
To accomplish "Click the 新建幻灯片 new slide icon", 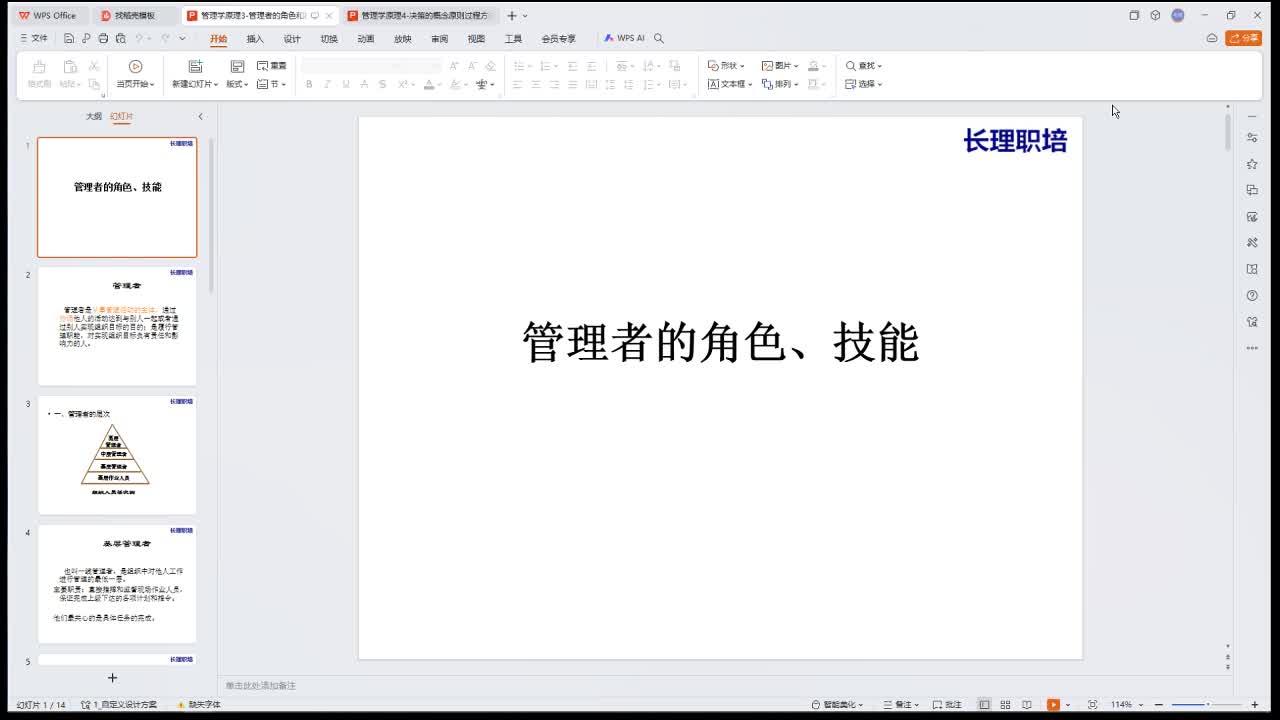I will (x=195, y=67).
